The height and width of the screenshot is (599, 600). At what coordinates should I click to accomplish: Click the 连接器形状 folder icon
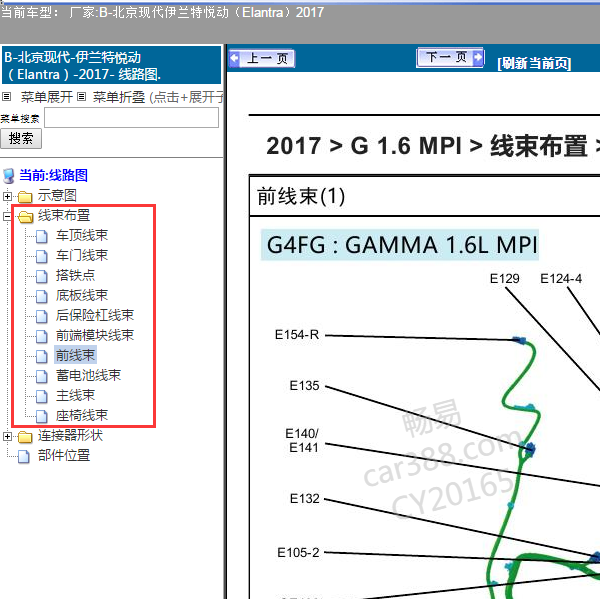25,437
